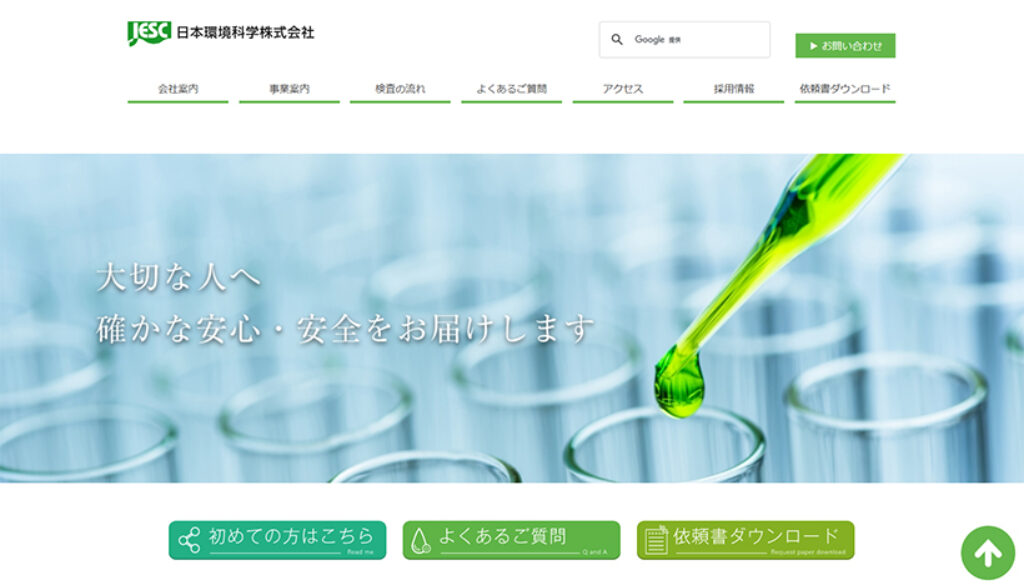The height and width of the screenshot is (585, 1024).
Task: Click the magnifying glass search icon
Action: point(617,38)
